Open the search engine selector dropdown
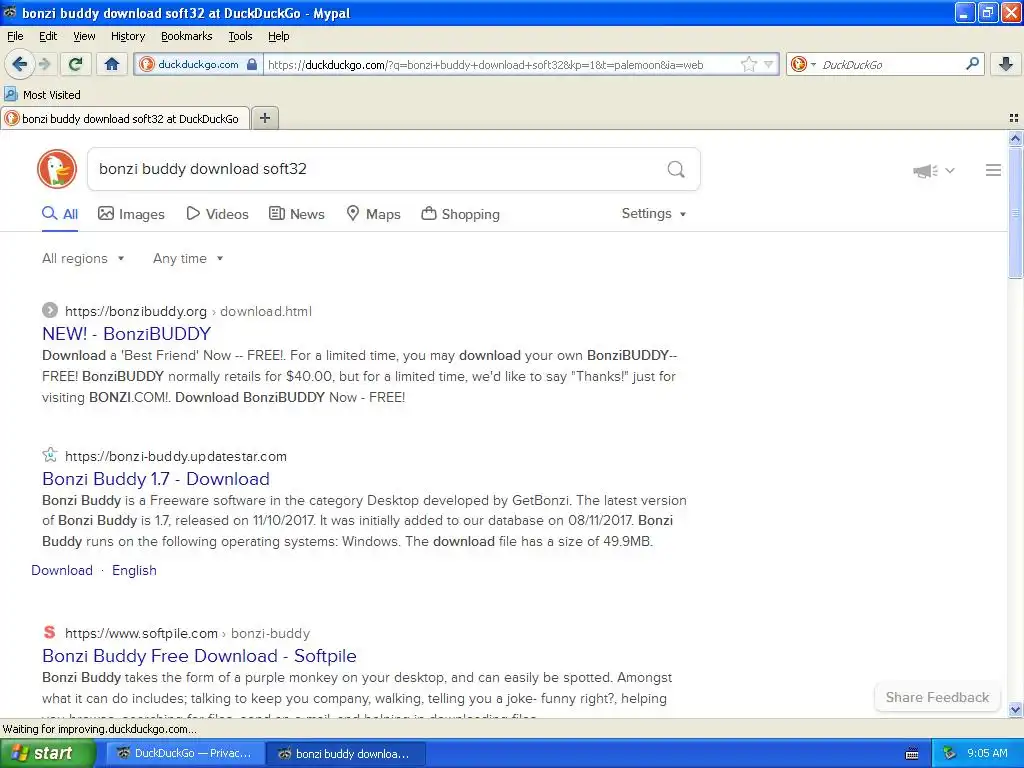Screen dimensions: 1024x768 click(x=803, y=64)
